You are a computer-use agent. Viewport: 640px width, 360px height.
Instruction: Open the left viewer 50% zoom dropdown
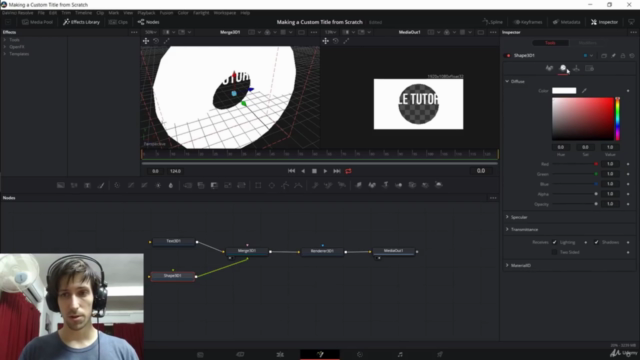point(151,32)
